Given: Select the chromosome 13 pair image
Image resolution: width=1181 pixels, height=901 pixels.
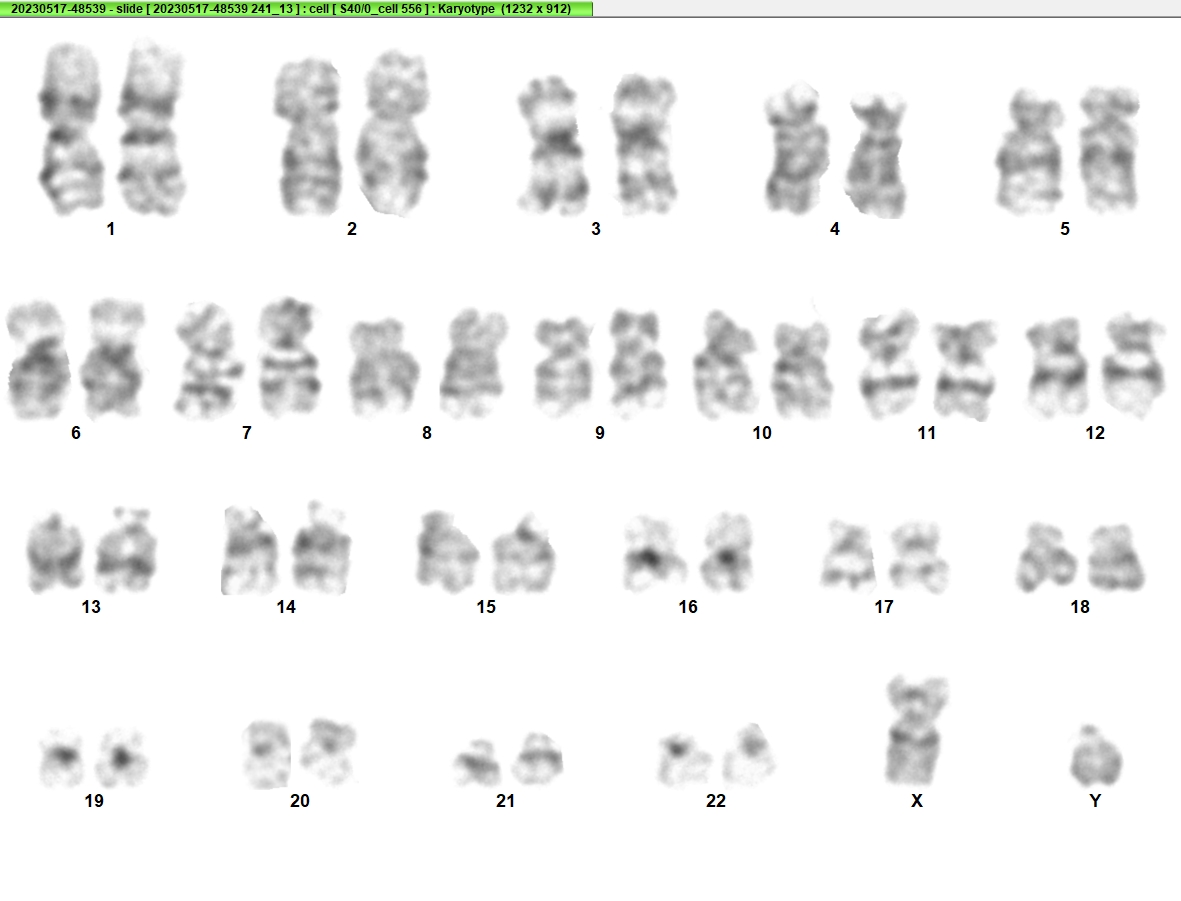Looking at the screenshot, I should (x=92, y=550).
